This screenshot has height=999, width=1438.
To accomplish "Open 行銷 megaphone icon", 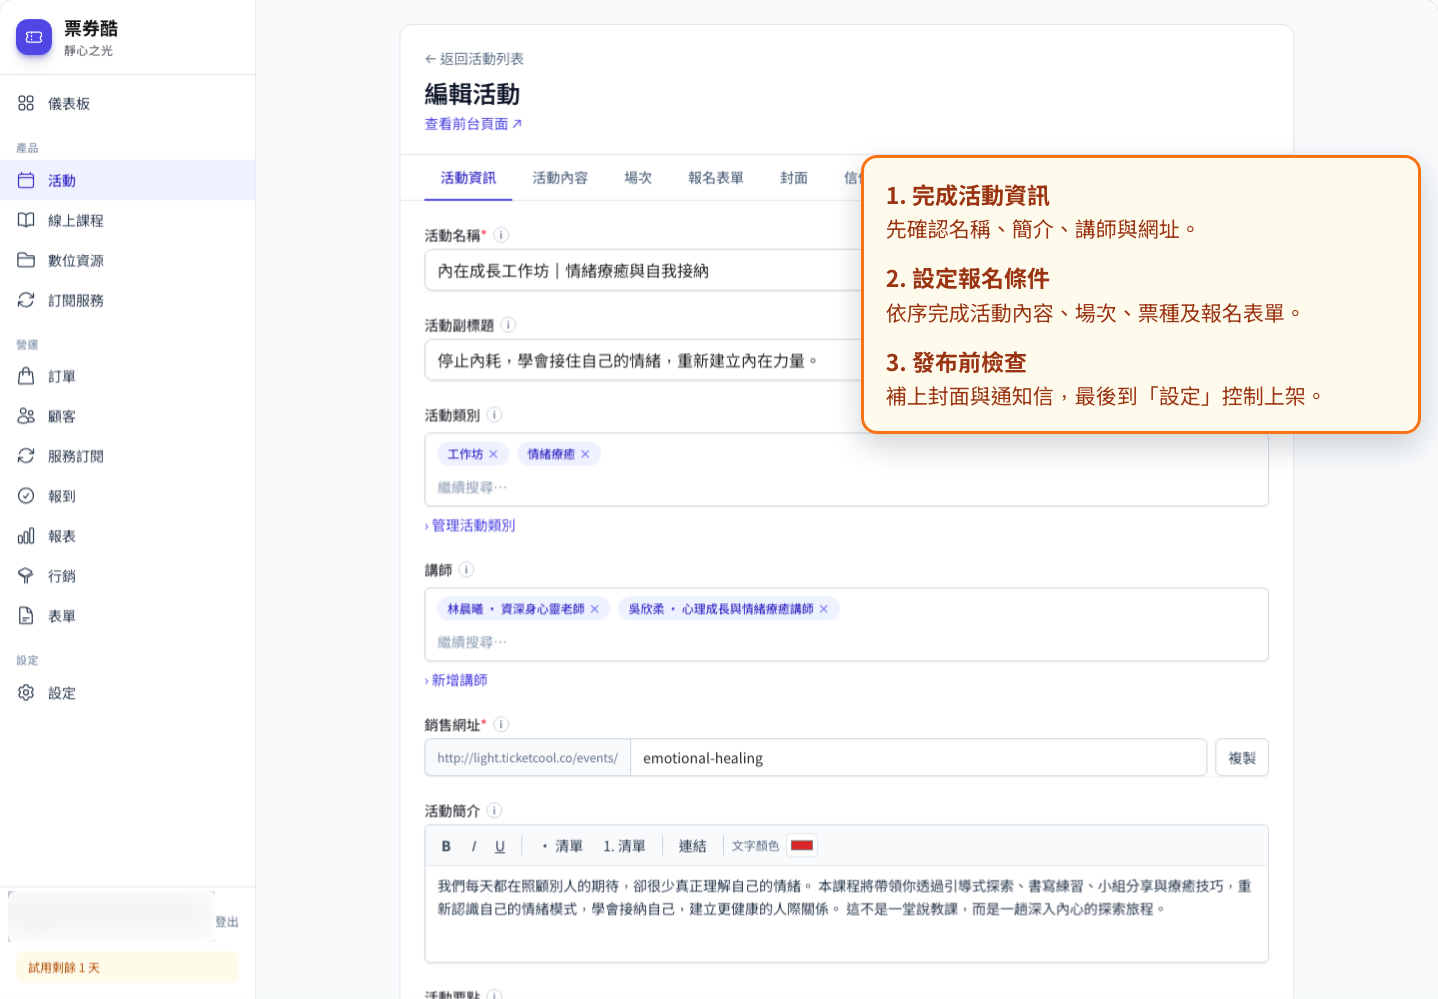I will pyautogui.click(x=26, y=576).
